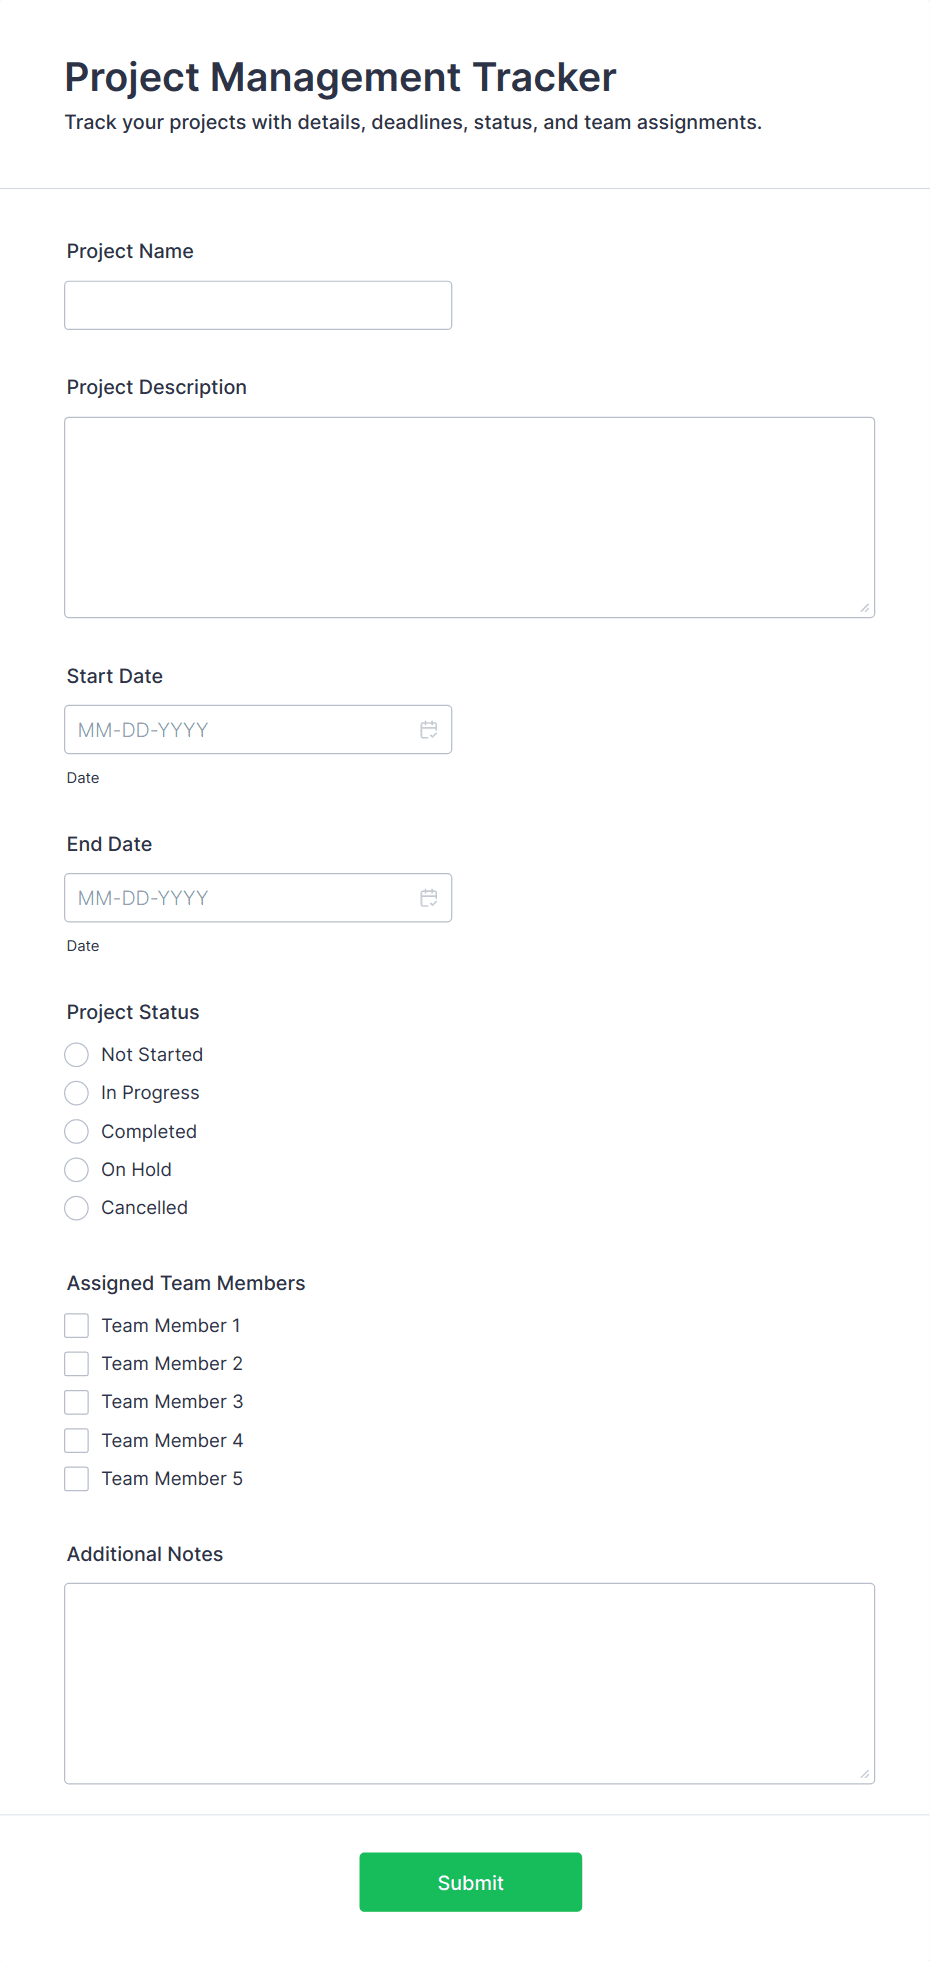Open the Start Date calendar picker icon
The height and width of the screenshot is (1961, 930).
pos(429,730)
